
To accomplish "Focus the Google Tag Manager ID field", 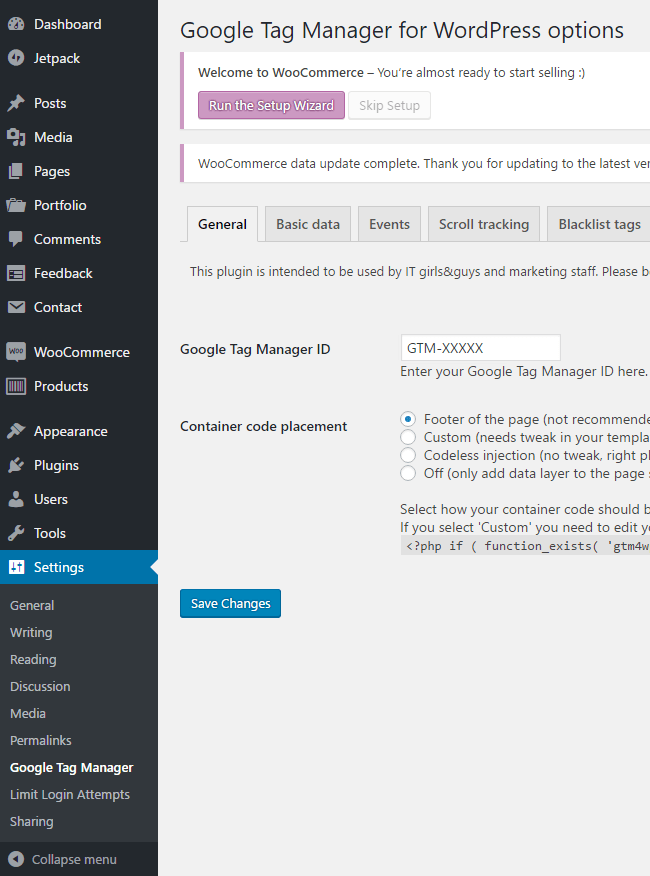I will tap(481, 348).
